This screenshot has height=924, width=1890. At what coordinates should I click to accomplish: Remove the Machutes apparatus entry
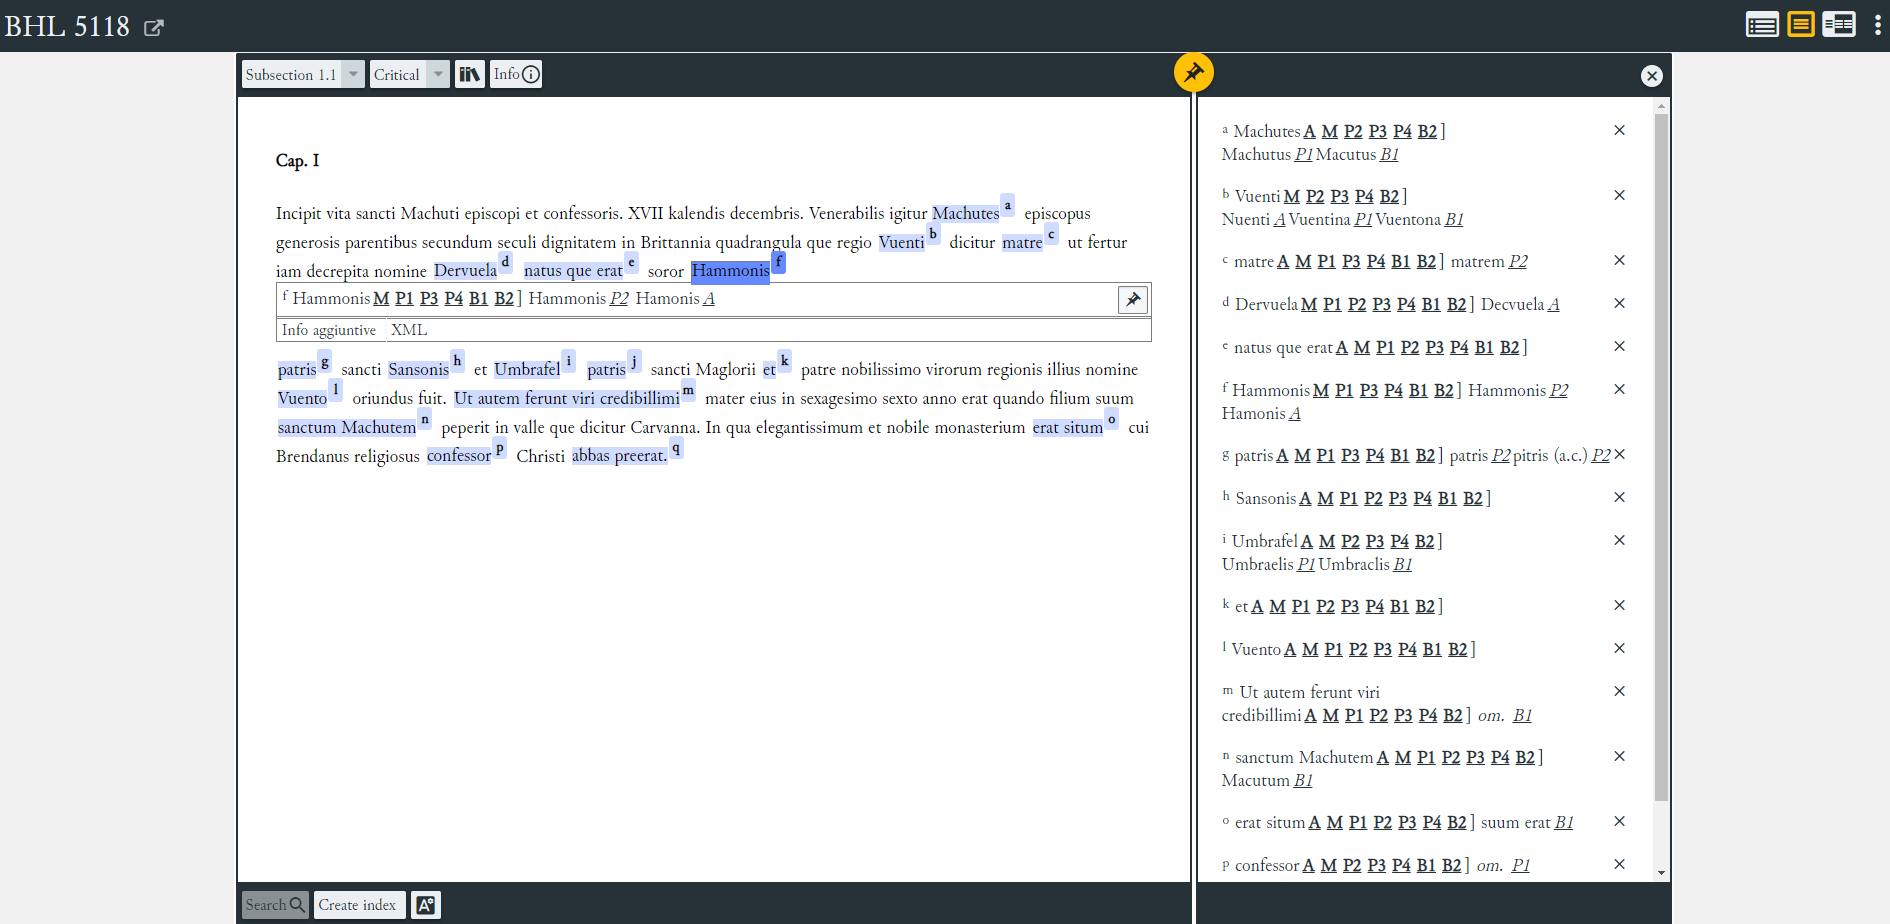coord(1619,131)
